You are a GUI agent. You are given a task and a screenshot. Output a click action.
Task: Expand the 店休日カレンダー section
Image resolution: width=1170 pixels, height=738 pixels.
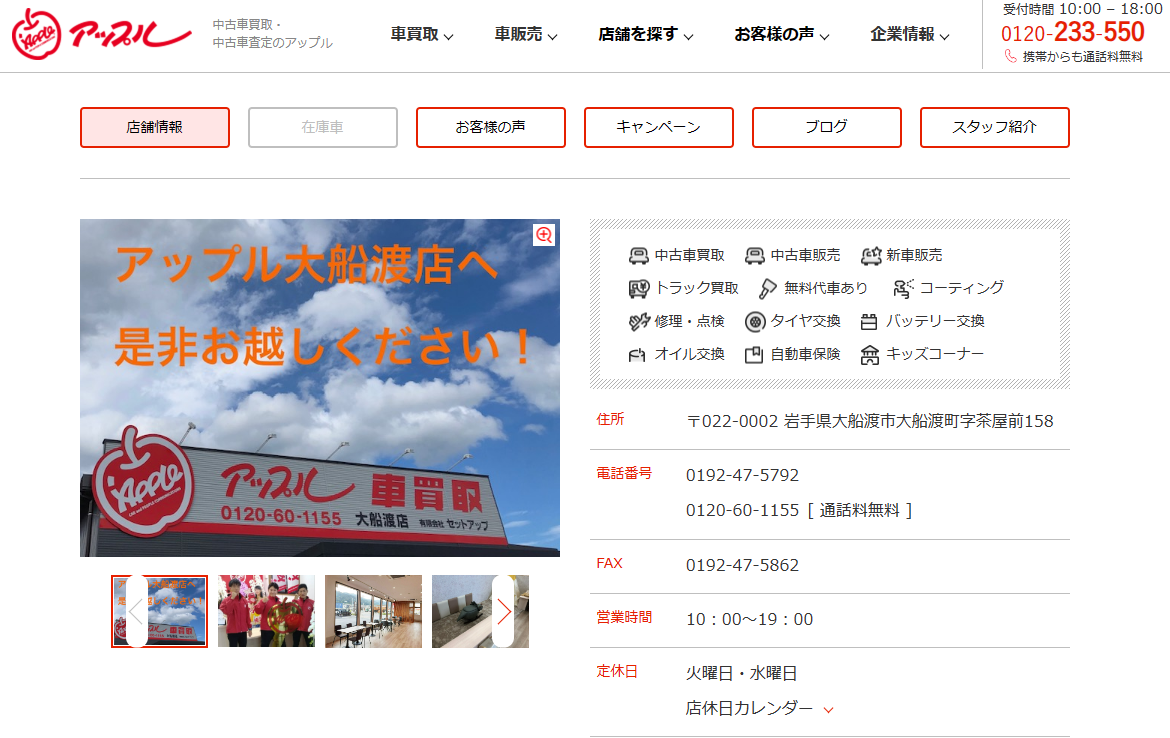coord(759,708)
